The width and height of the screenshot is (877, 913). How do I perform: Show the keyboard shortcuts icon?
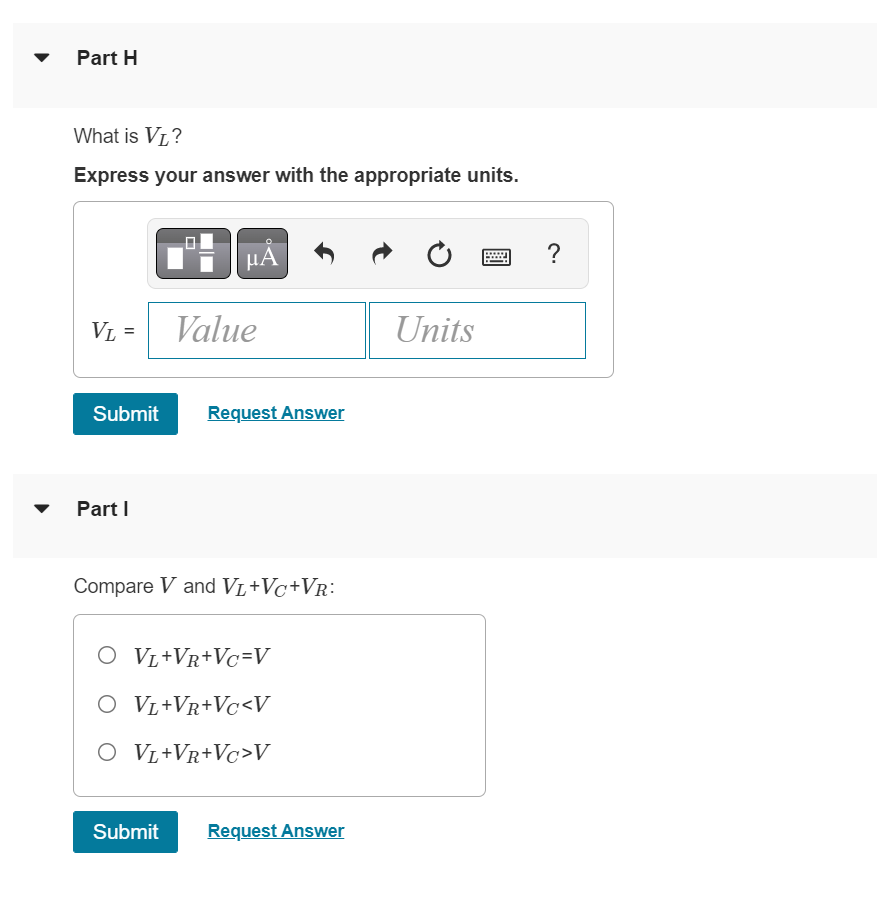pos(496,256)
